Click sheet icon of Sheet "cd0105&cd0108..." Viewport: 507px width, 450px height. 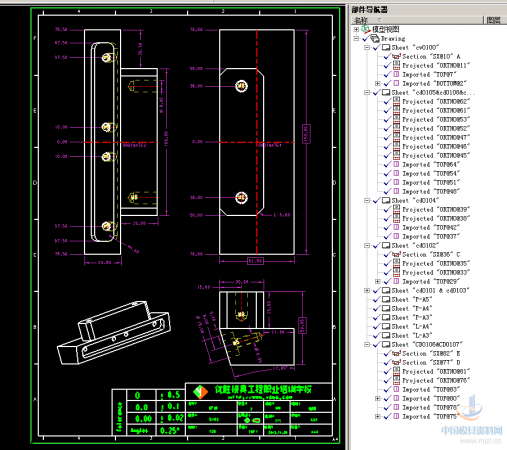pyautogui.click(x=386, y=92)
